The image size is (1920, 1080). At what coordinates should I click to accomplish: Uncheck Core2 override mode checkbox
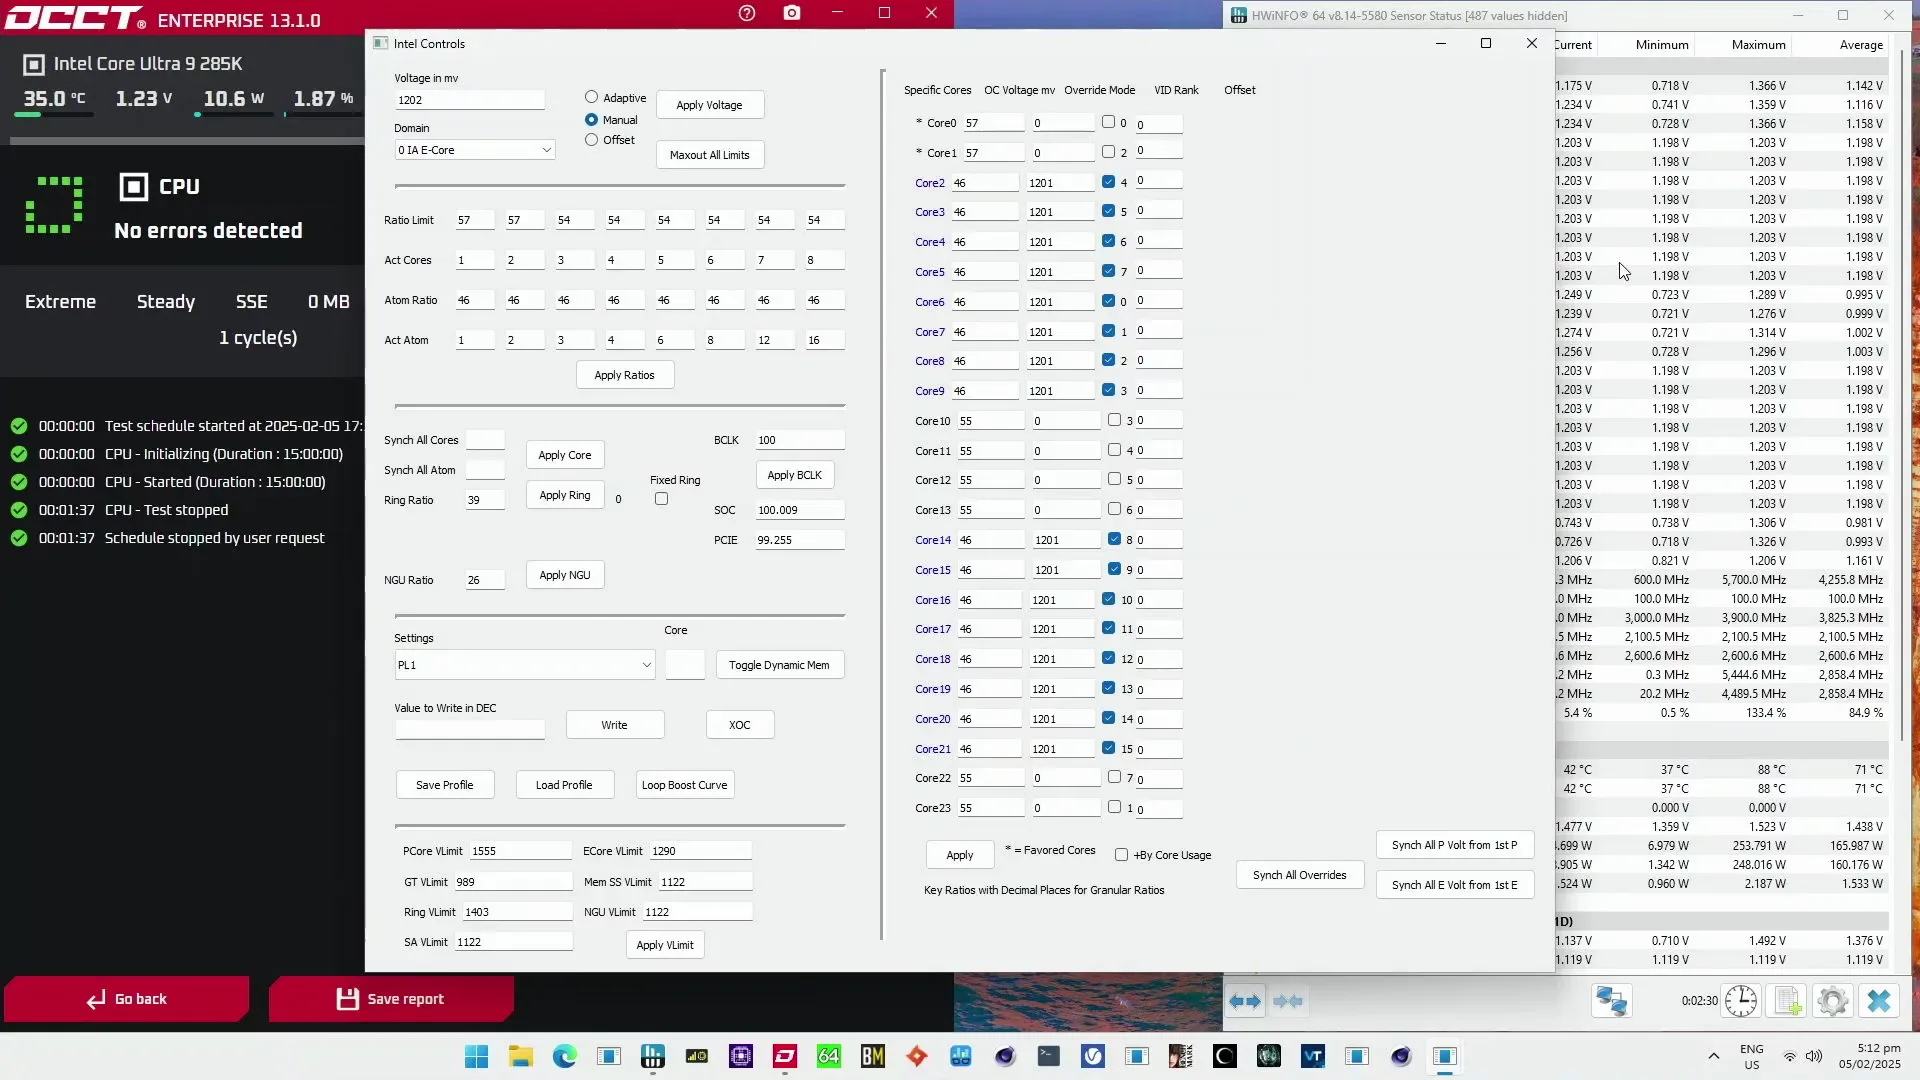[1108, 182]
